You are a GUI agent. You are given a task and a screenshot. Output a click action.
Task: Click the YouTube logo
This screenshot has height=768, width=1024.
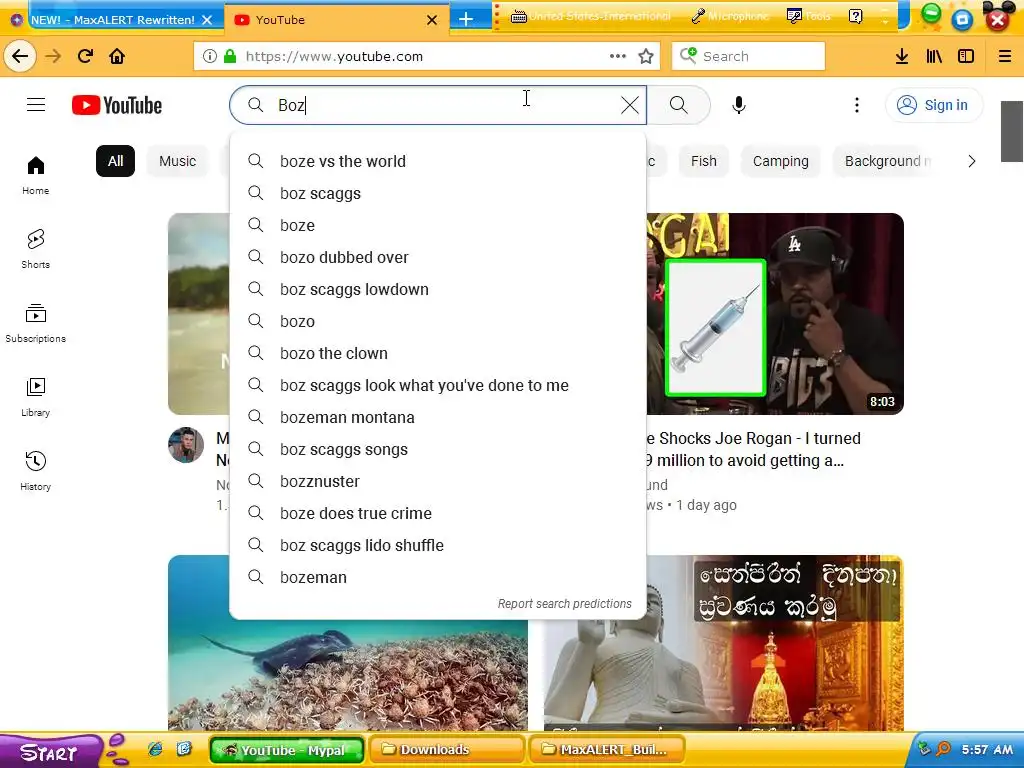(117, 105)
